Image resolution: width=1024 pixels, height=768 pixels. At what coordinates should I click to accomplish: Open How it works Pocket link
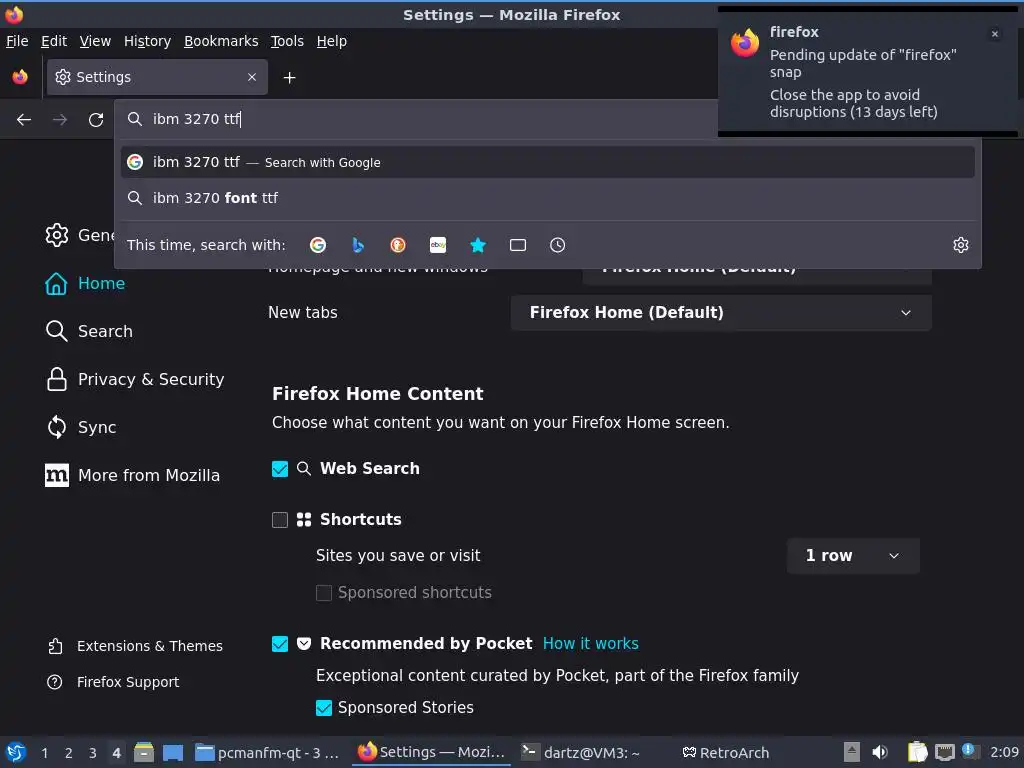pos(591,643)
